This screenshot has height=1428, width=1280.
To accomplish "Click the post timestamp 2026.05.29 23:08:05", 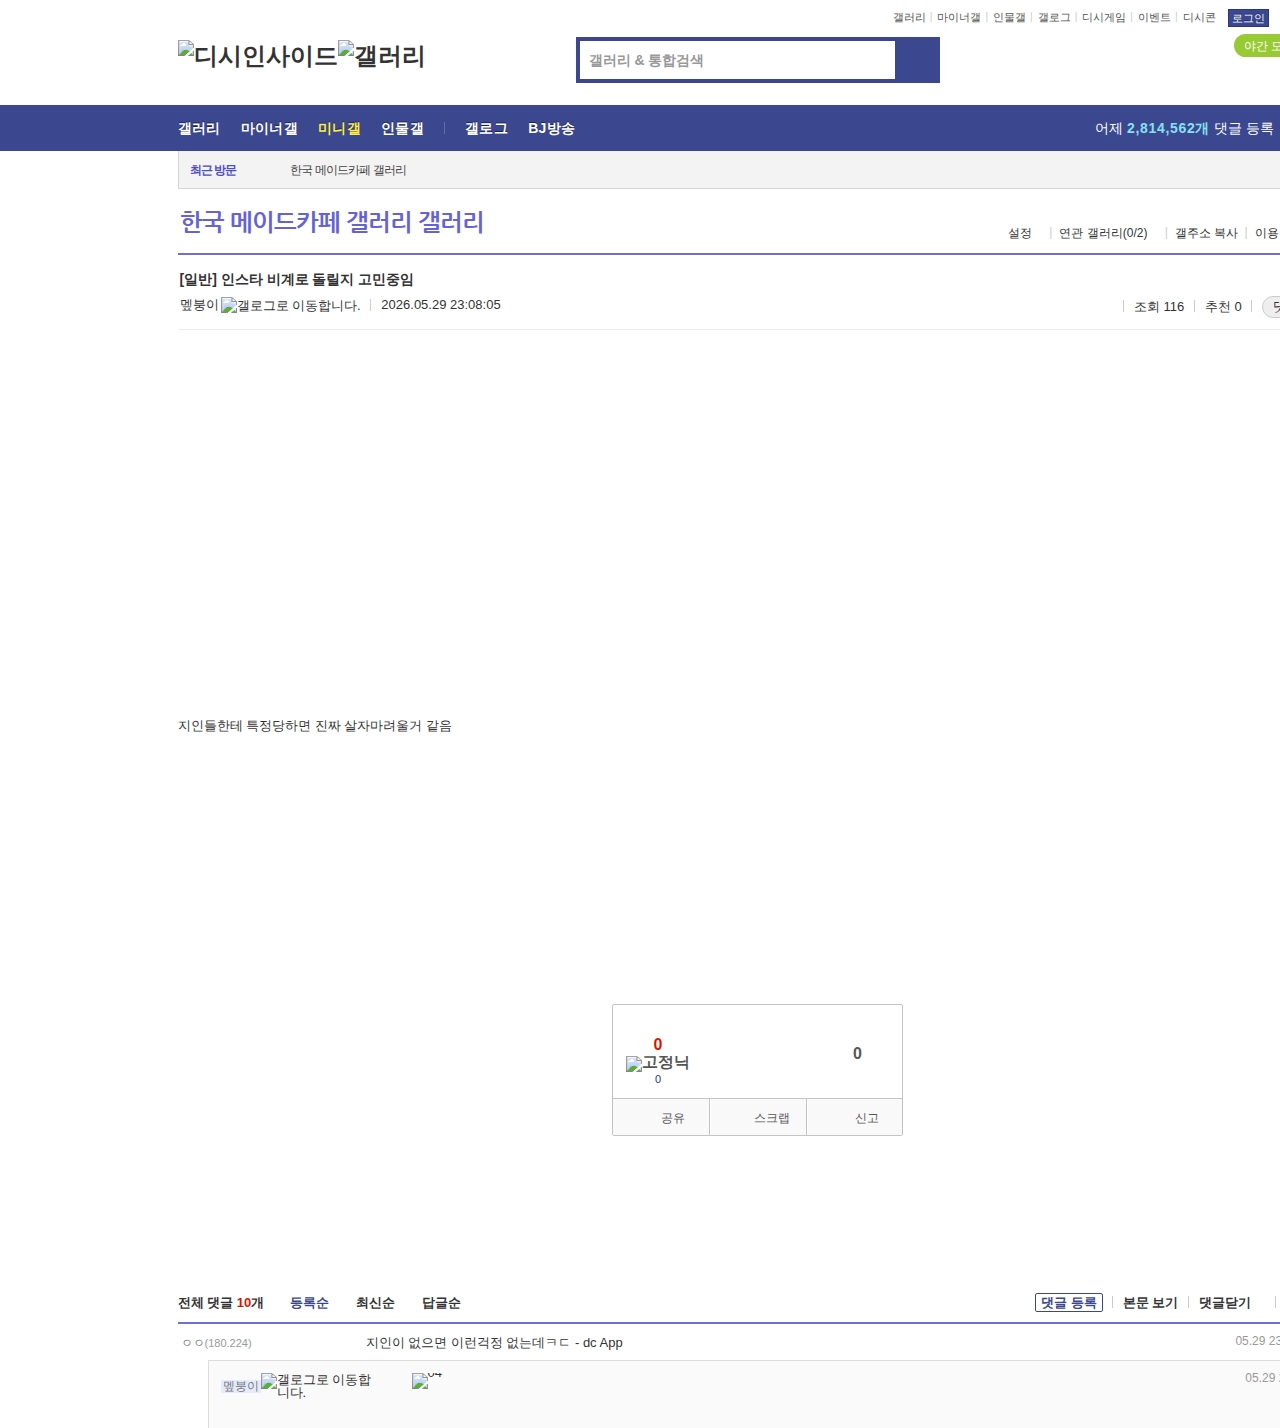I will tap(441, 305).
